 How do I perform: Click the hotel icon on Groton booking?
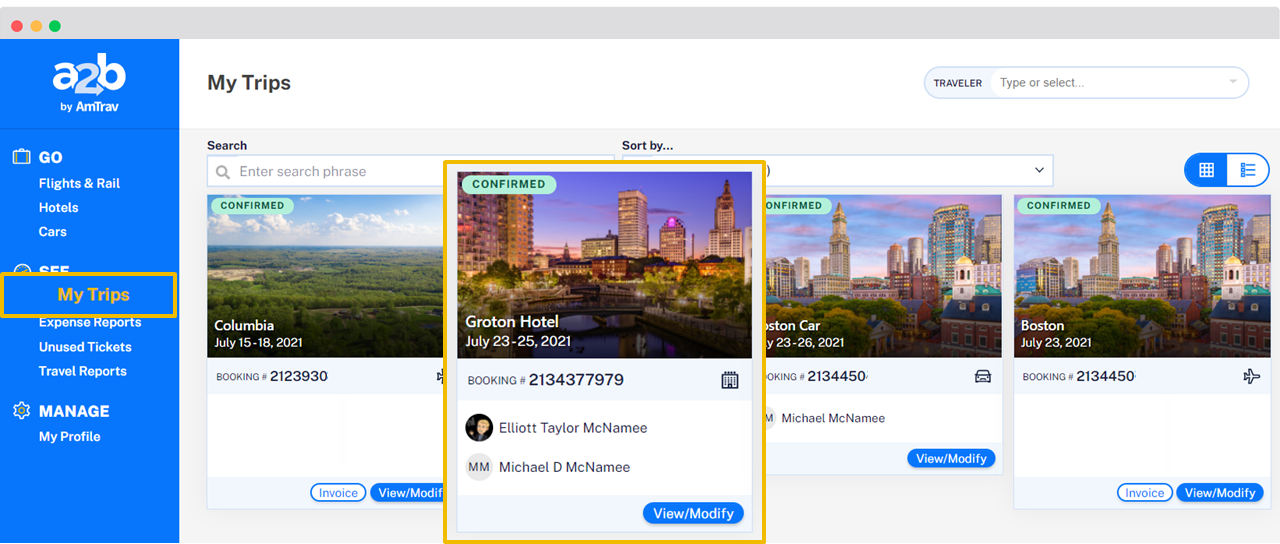[x=729, y=380]
